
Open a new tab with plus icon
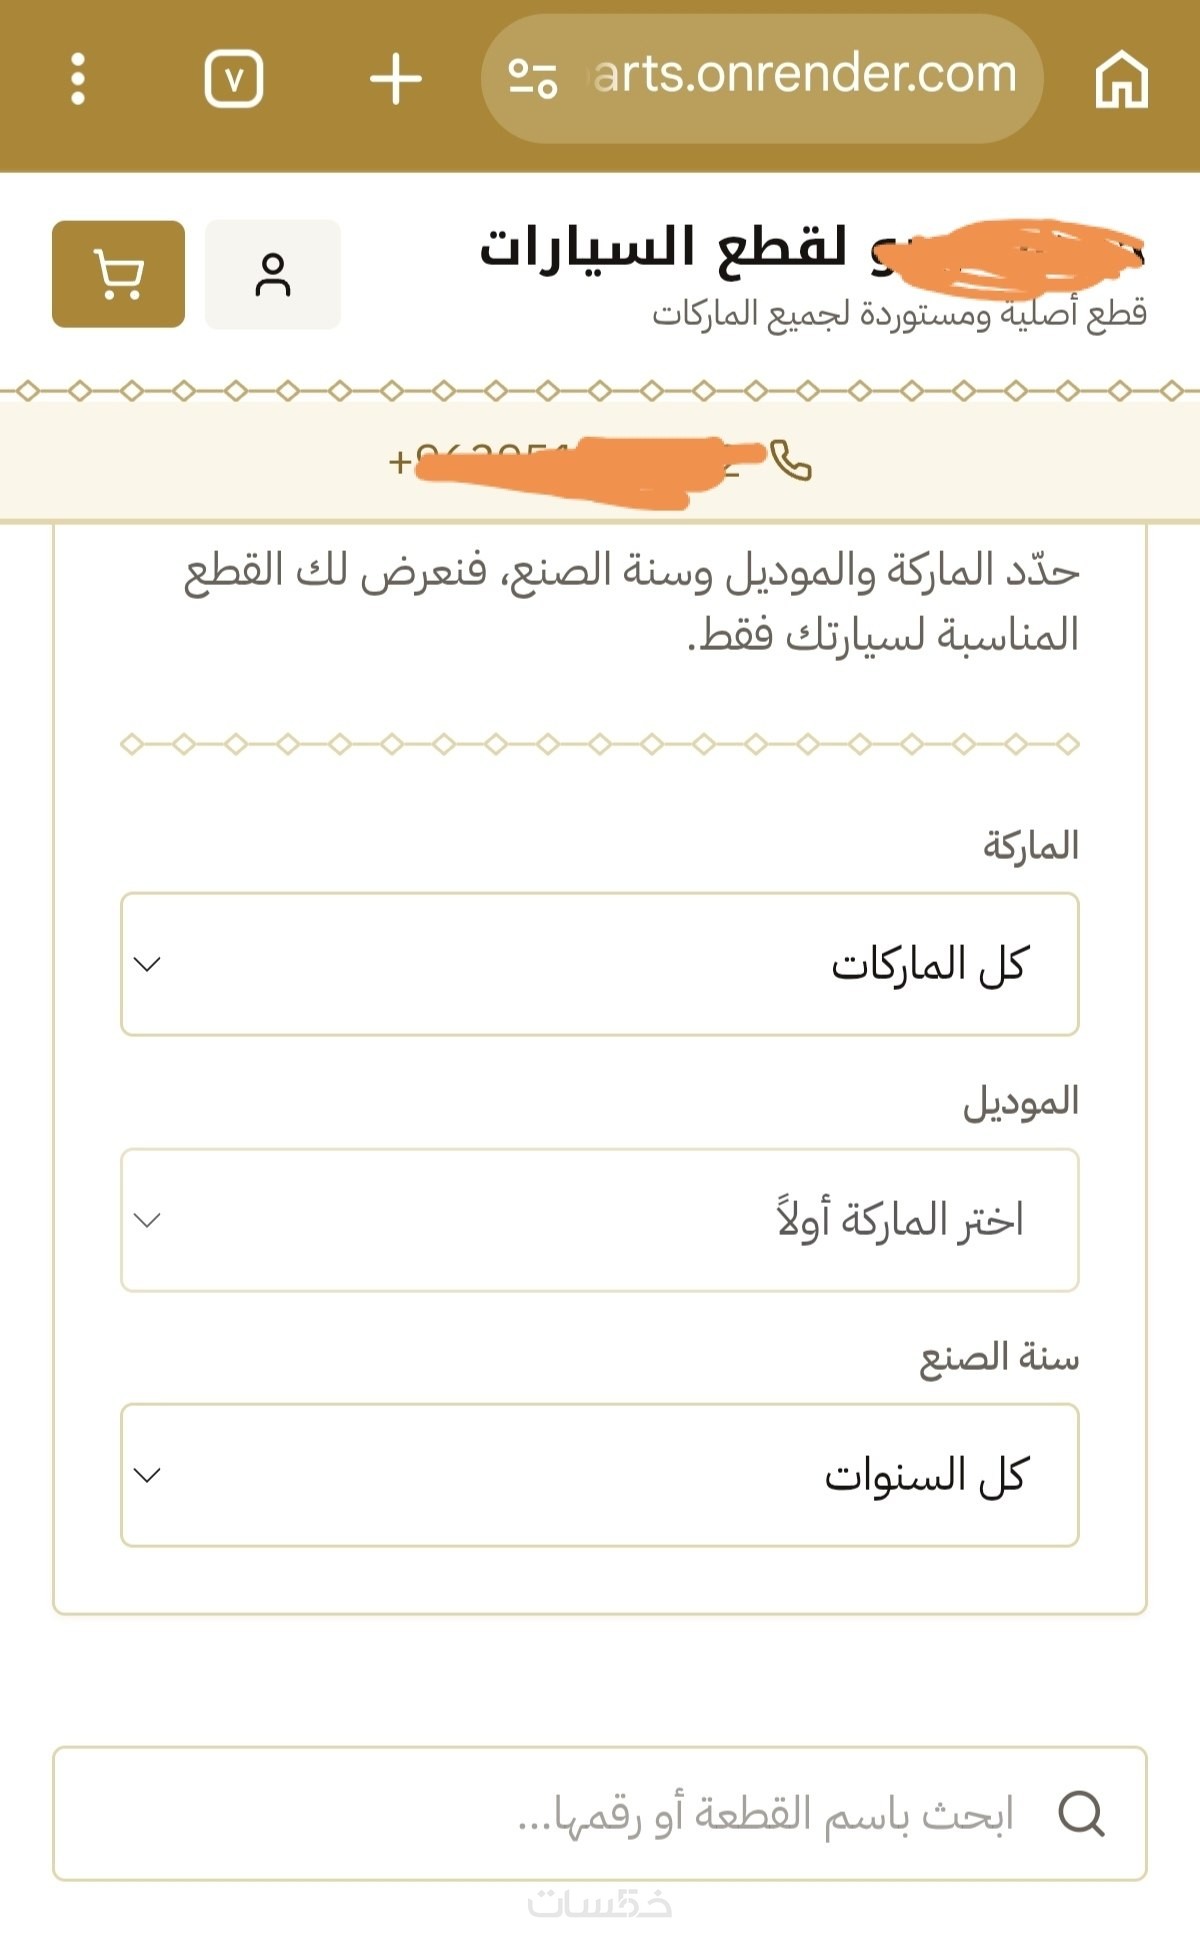396,79
